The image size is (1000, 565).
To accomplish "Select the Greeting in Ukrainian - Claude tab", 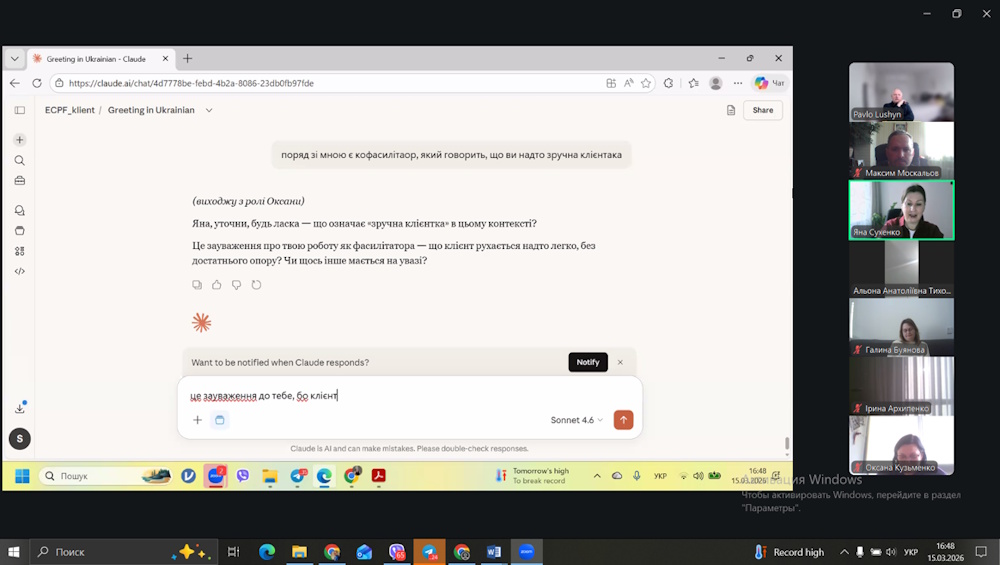I will point(97,59).
